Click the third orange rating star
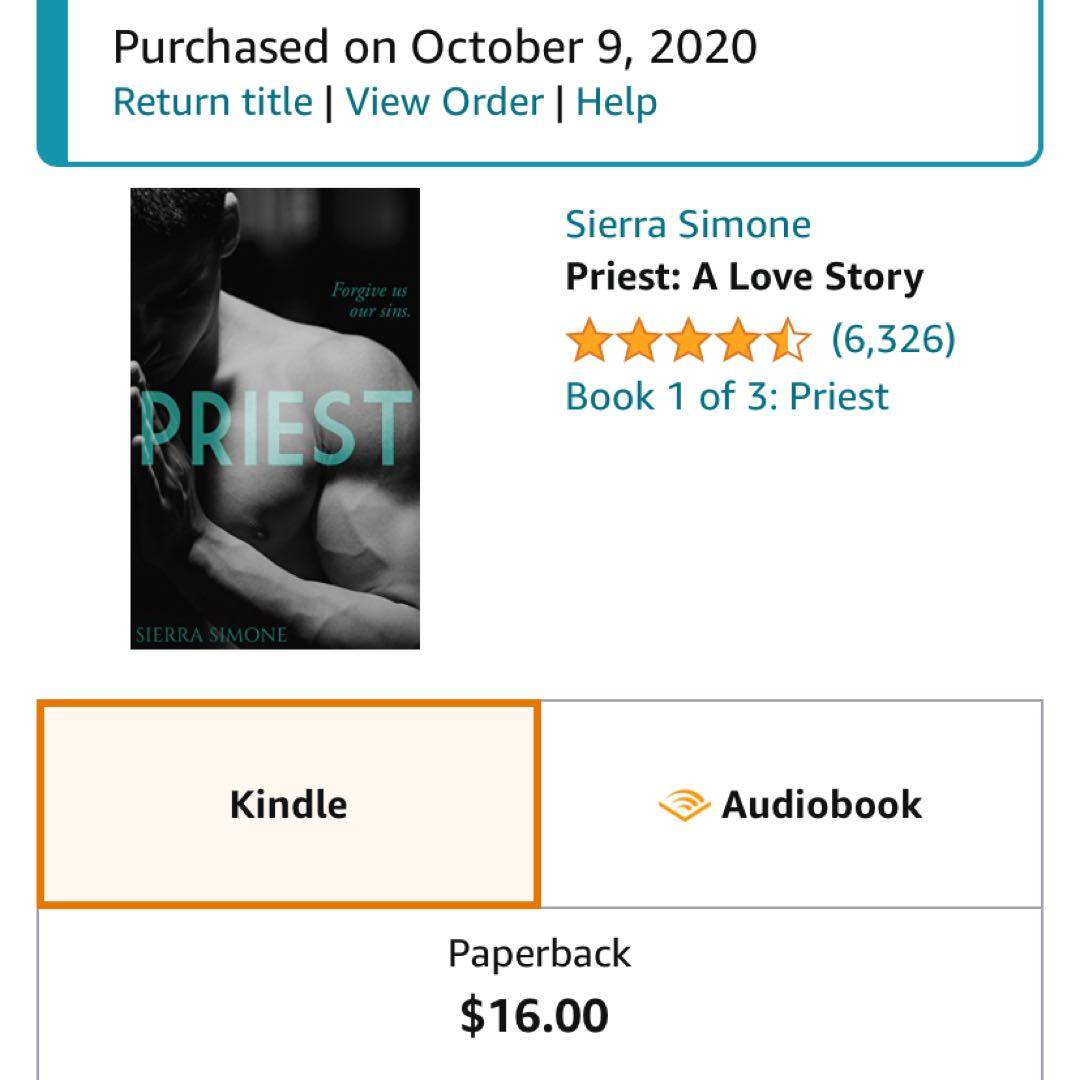Screen dimensions: 1080x1080 coord(688,340)
